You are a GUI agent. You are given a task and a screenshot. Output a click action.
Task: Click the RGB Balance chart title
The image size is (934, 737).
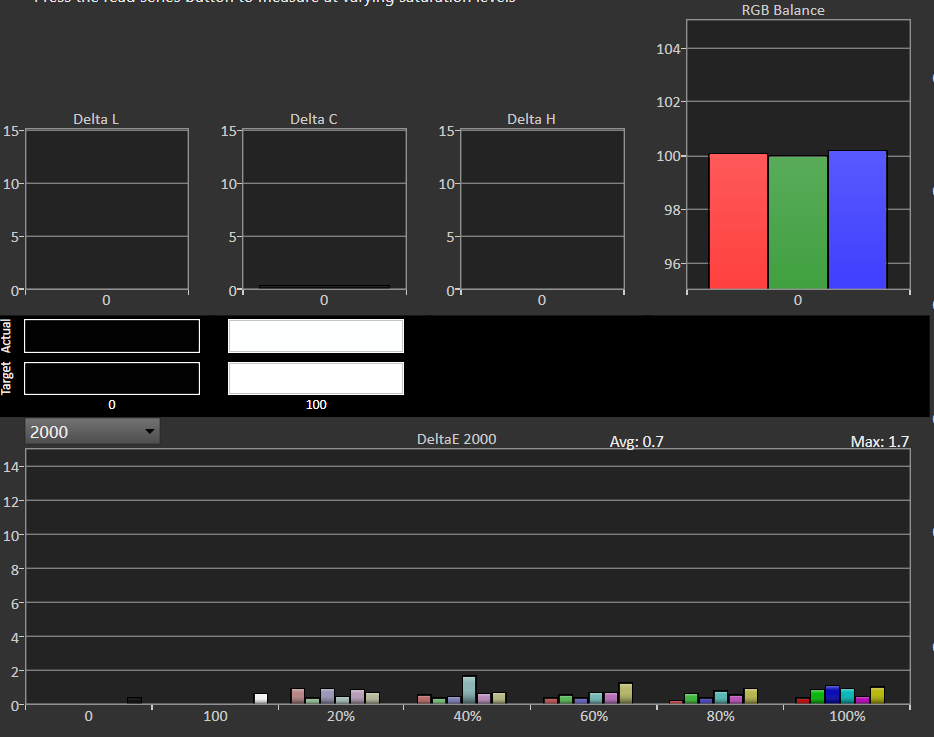pos(783,10)
